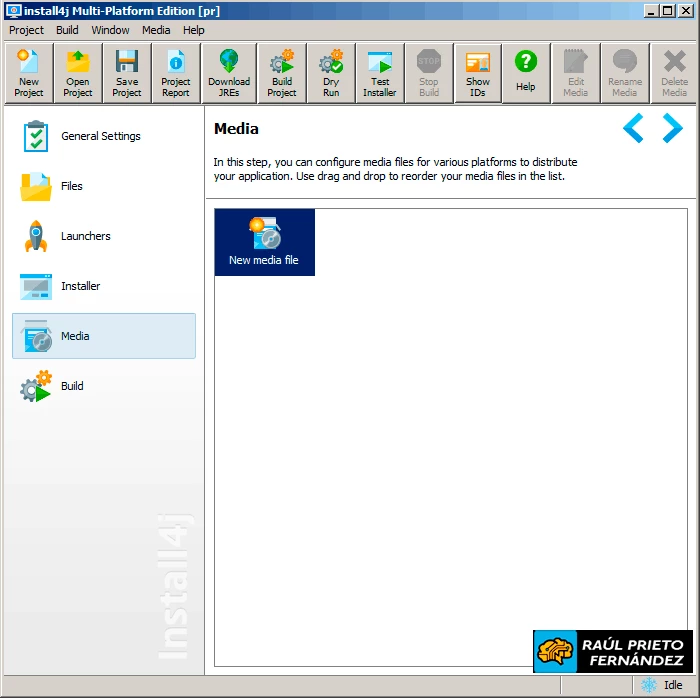The width and height of the screenshot is (700, 698).
Task: Open the Installer section
Action: 104,286
